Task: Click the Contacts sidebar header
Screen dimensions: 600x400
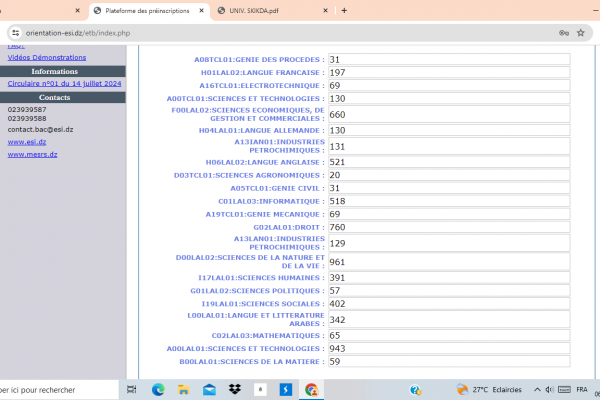Action: 55,97
